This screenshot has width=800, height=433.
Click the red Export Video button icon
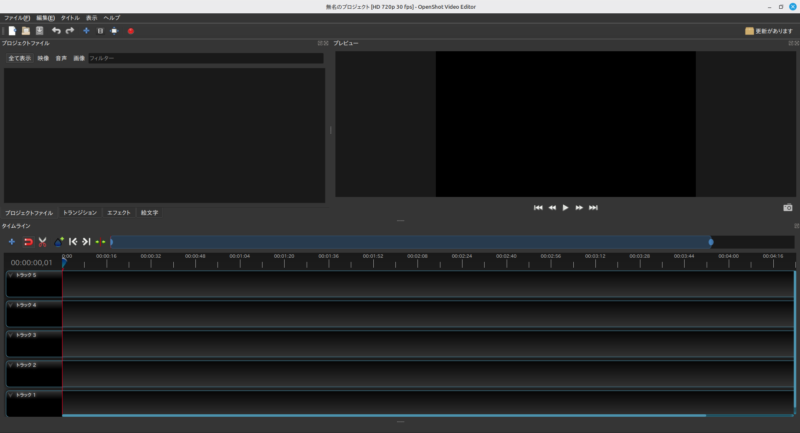tap(130, 31)
